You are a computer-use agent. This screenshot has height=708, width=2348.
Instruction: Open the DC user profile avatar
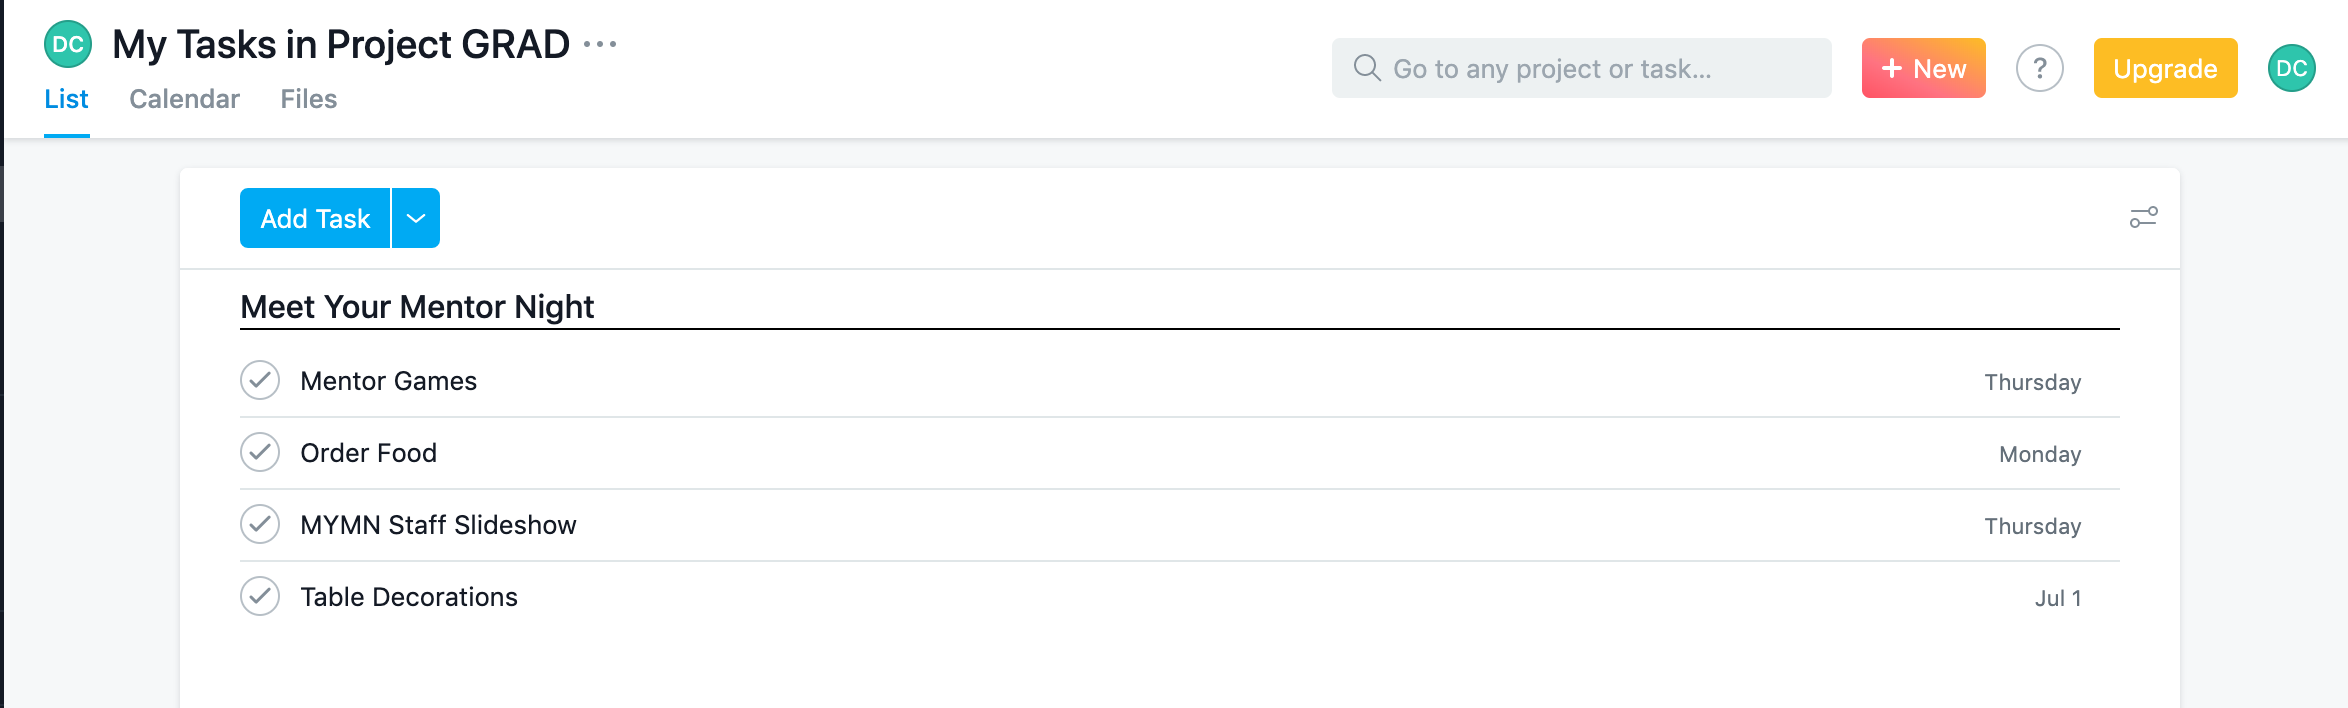pyautogui.click(x=2291, y=68)
